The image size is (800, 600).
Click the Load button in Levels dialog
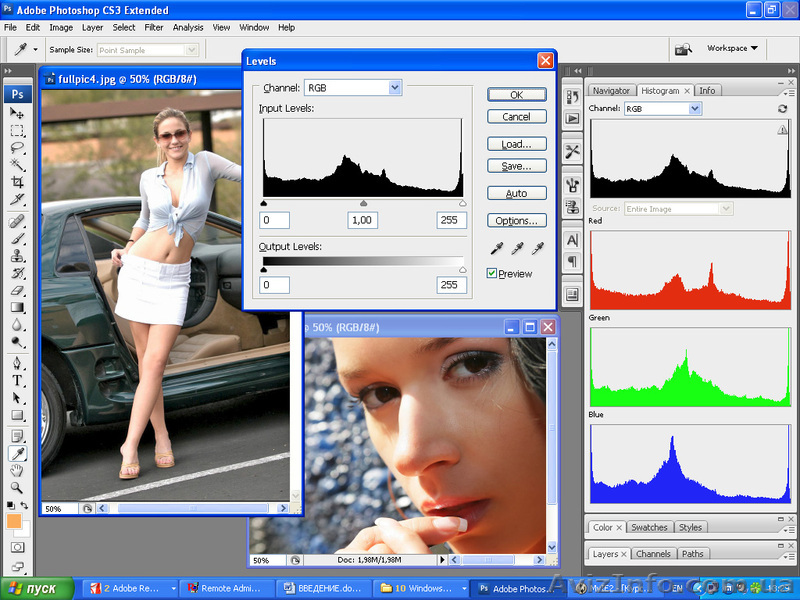516,143
